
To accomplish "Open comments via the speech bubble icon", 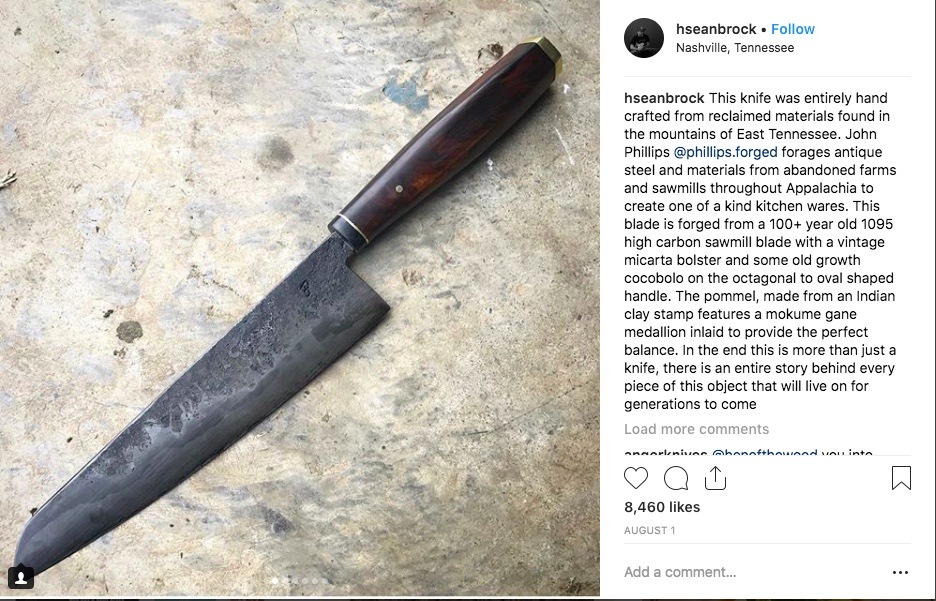I will 676,478.
